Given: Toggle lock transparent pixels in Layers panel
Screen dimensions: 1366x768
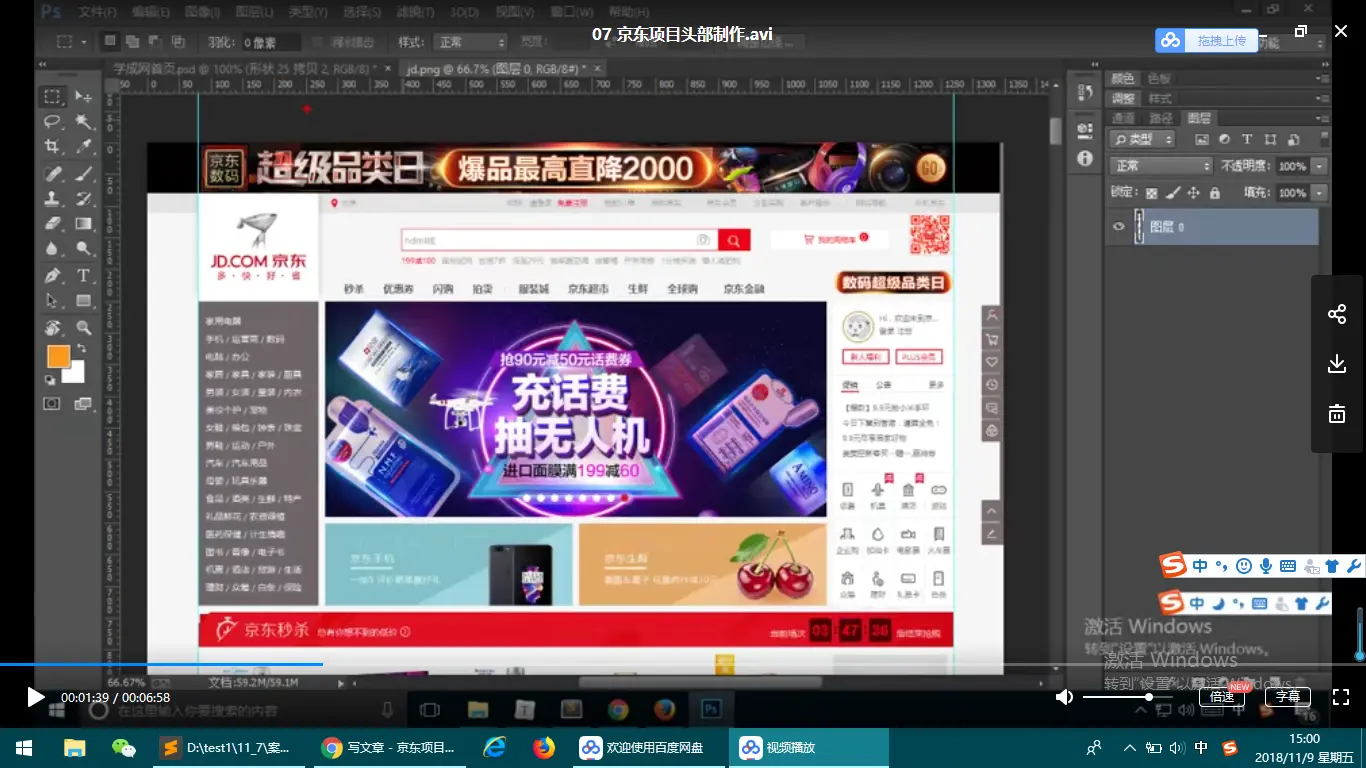Looking at the screenshot, I should click(1152, 193).
